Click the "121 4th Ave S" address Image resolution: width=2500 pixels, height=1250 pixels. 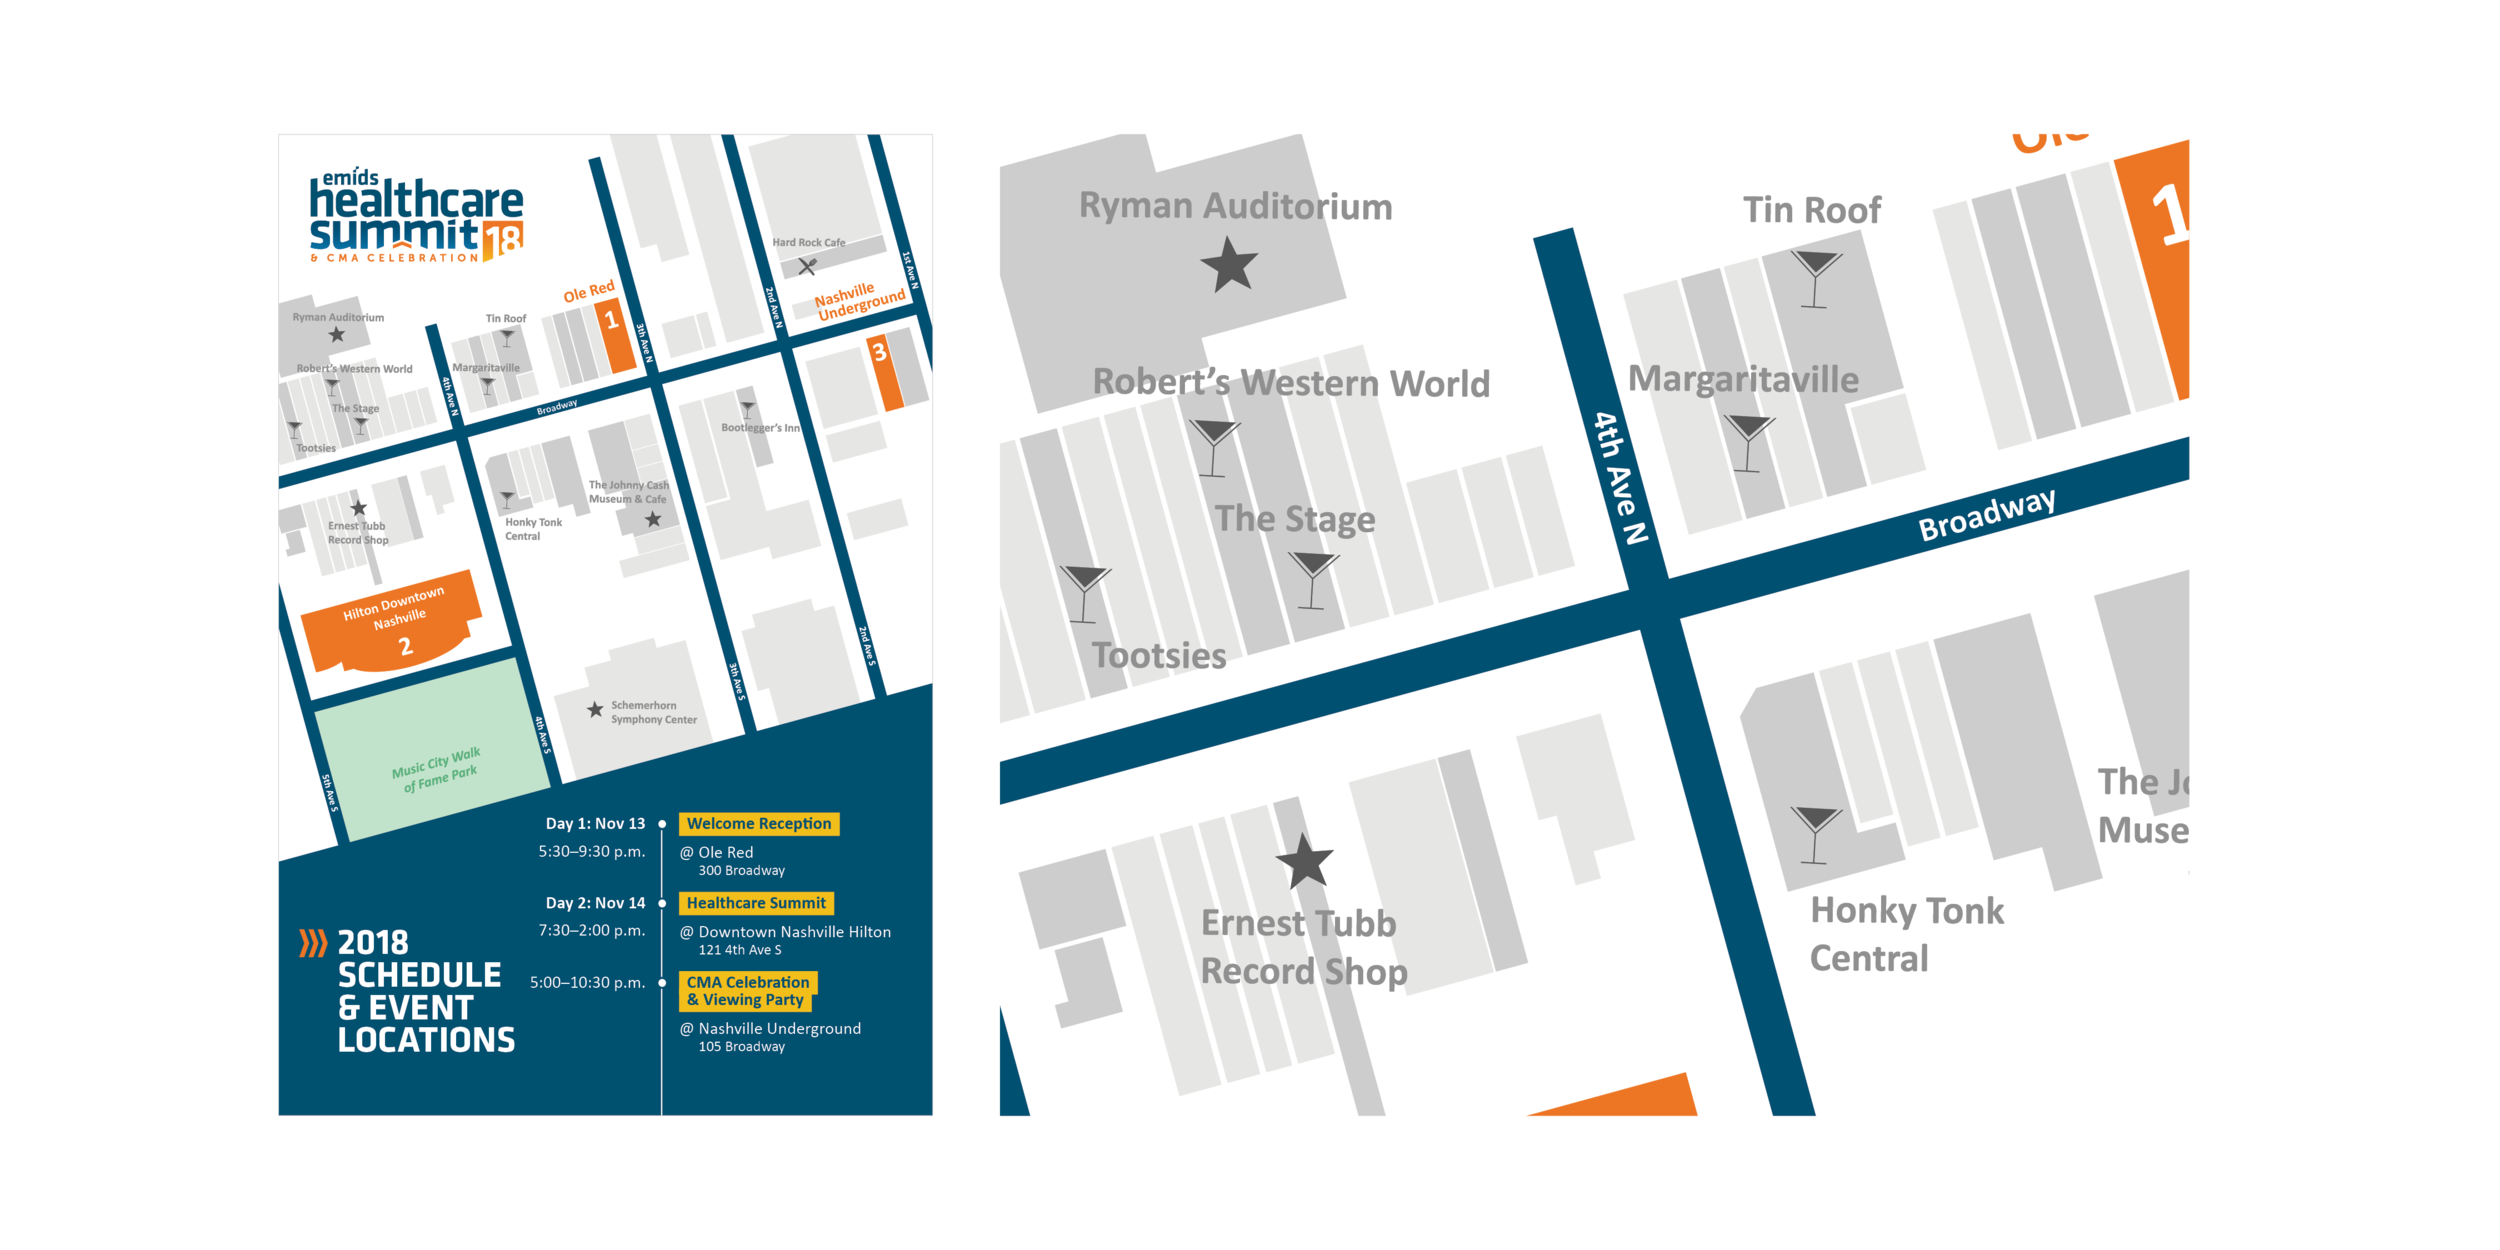point(740,950)
